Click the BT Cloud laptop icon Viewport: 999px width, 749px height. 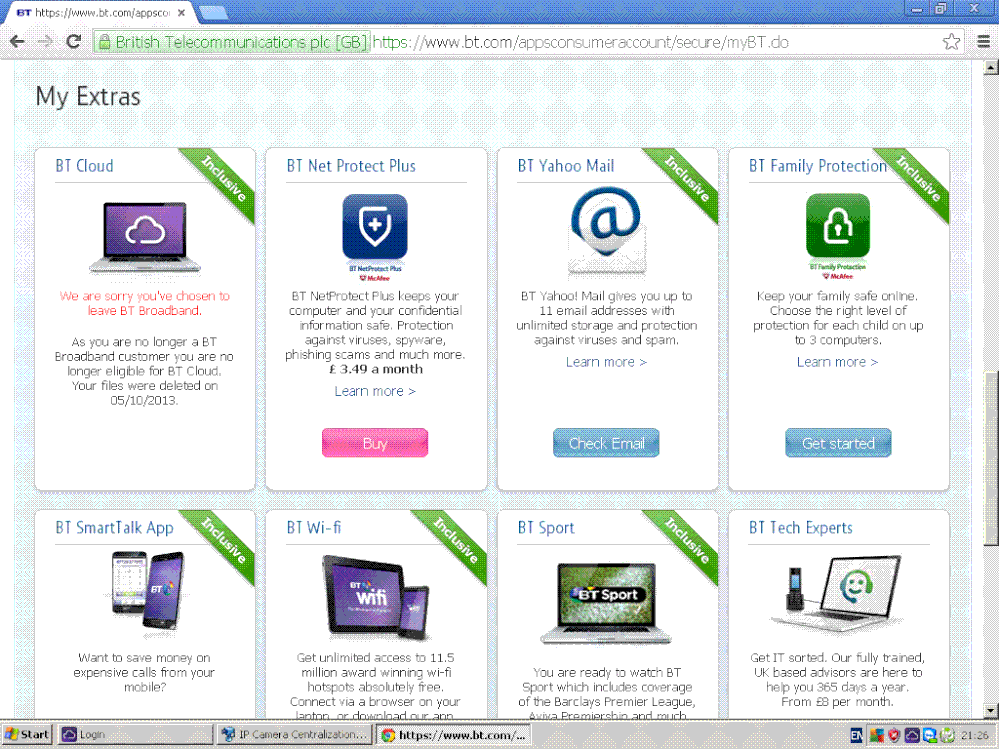pyautogui.click(x=145, y=238)
